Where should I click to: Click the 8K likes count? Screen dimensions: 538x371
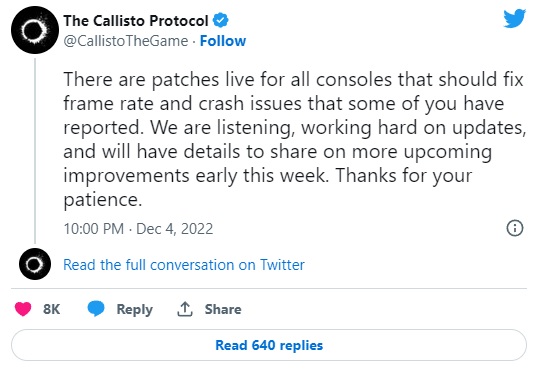[x=51, y=309]
